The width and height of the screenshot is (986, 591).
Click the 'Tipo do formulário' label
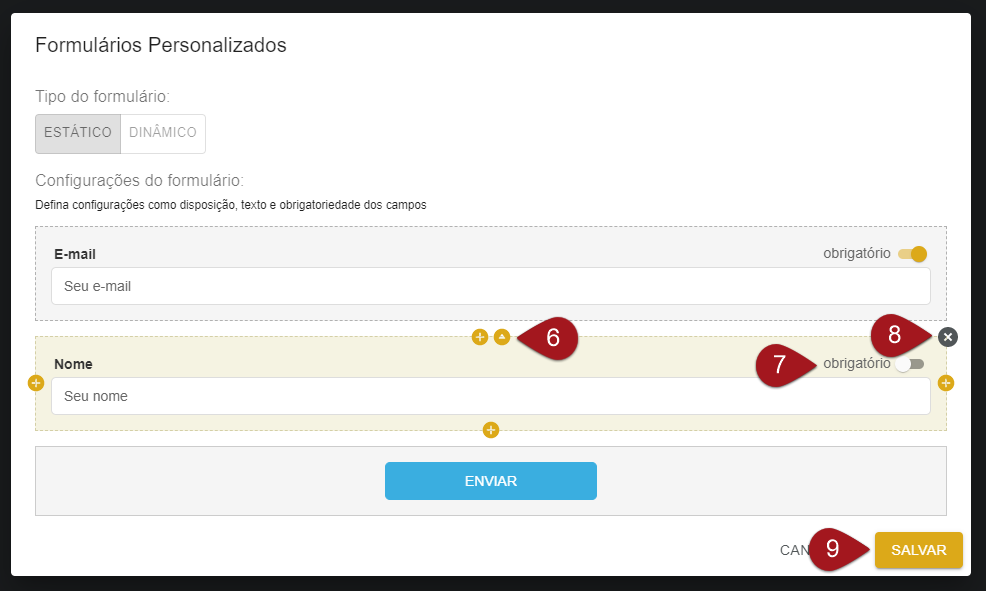click(102, 97)
